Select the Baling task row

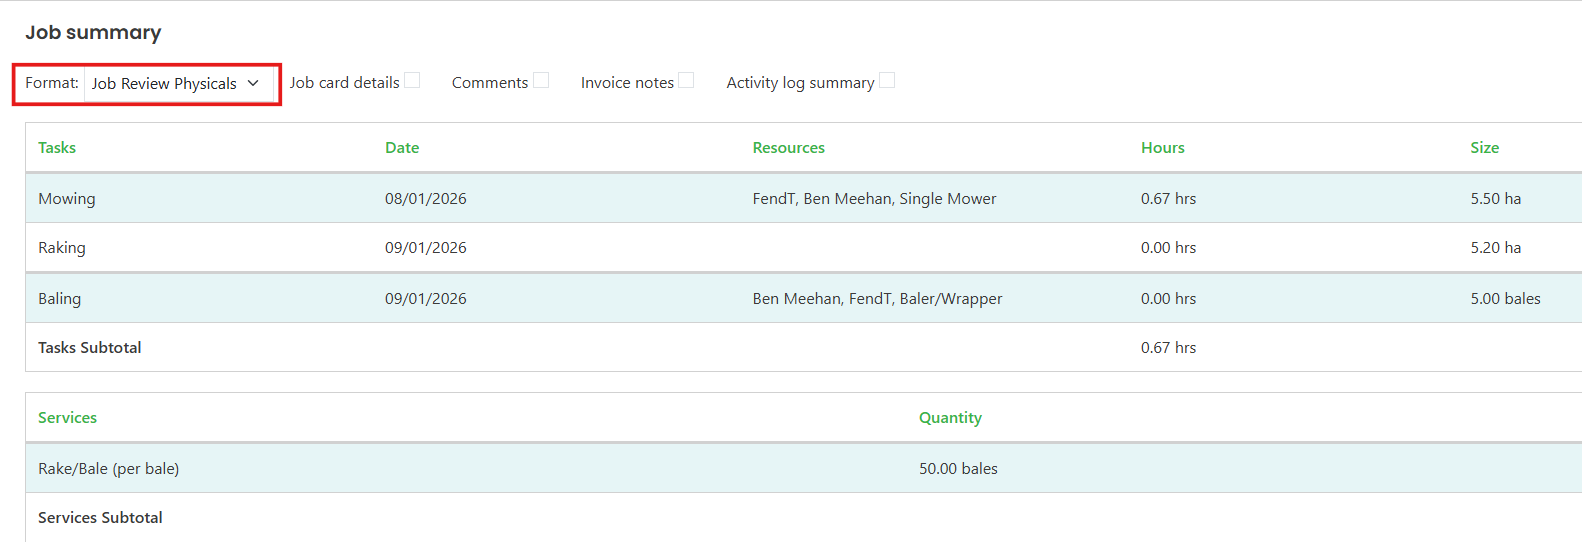click(x=804, y=298)
